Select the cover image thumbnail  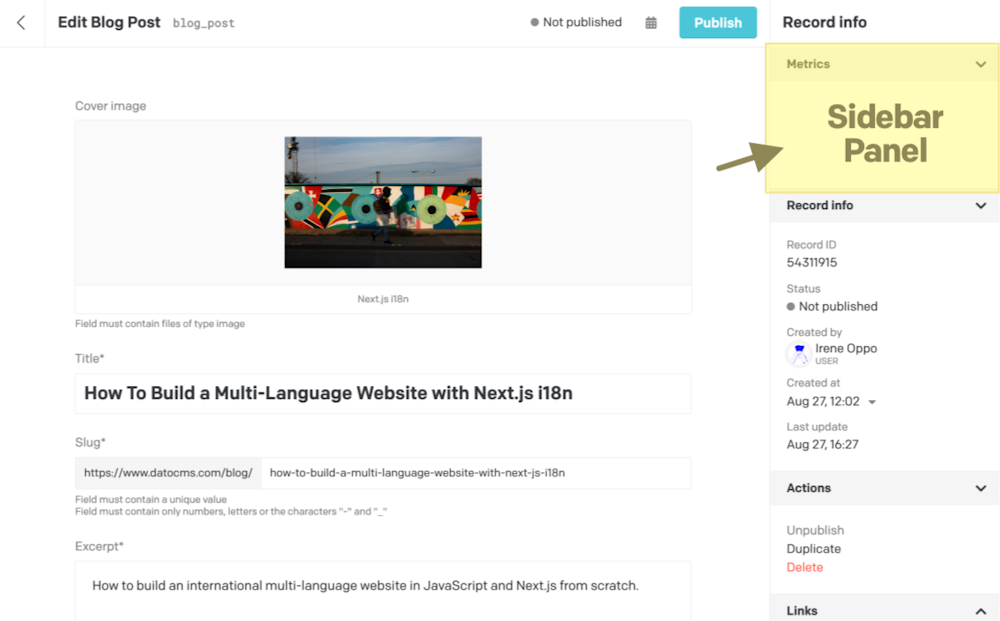tap(383, 202)
